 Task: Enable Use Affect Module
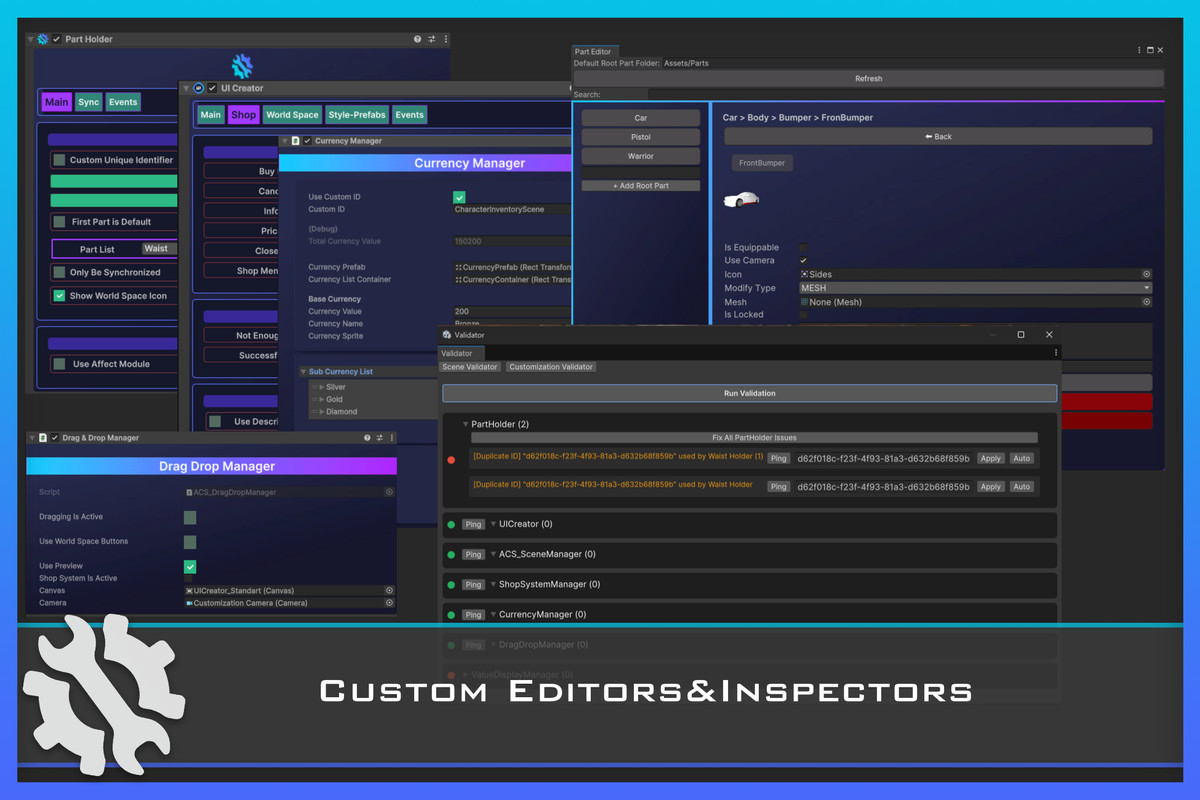click(x=60, y=364)
